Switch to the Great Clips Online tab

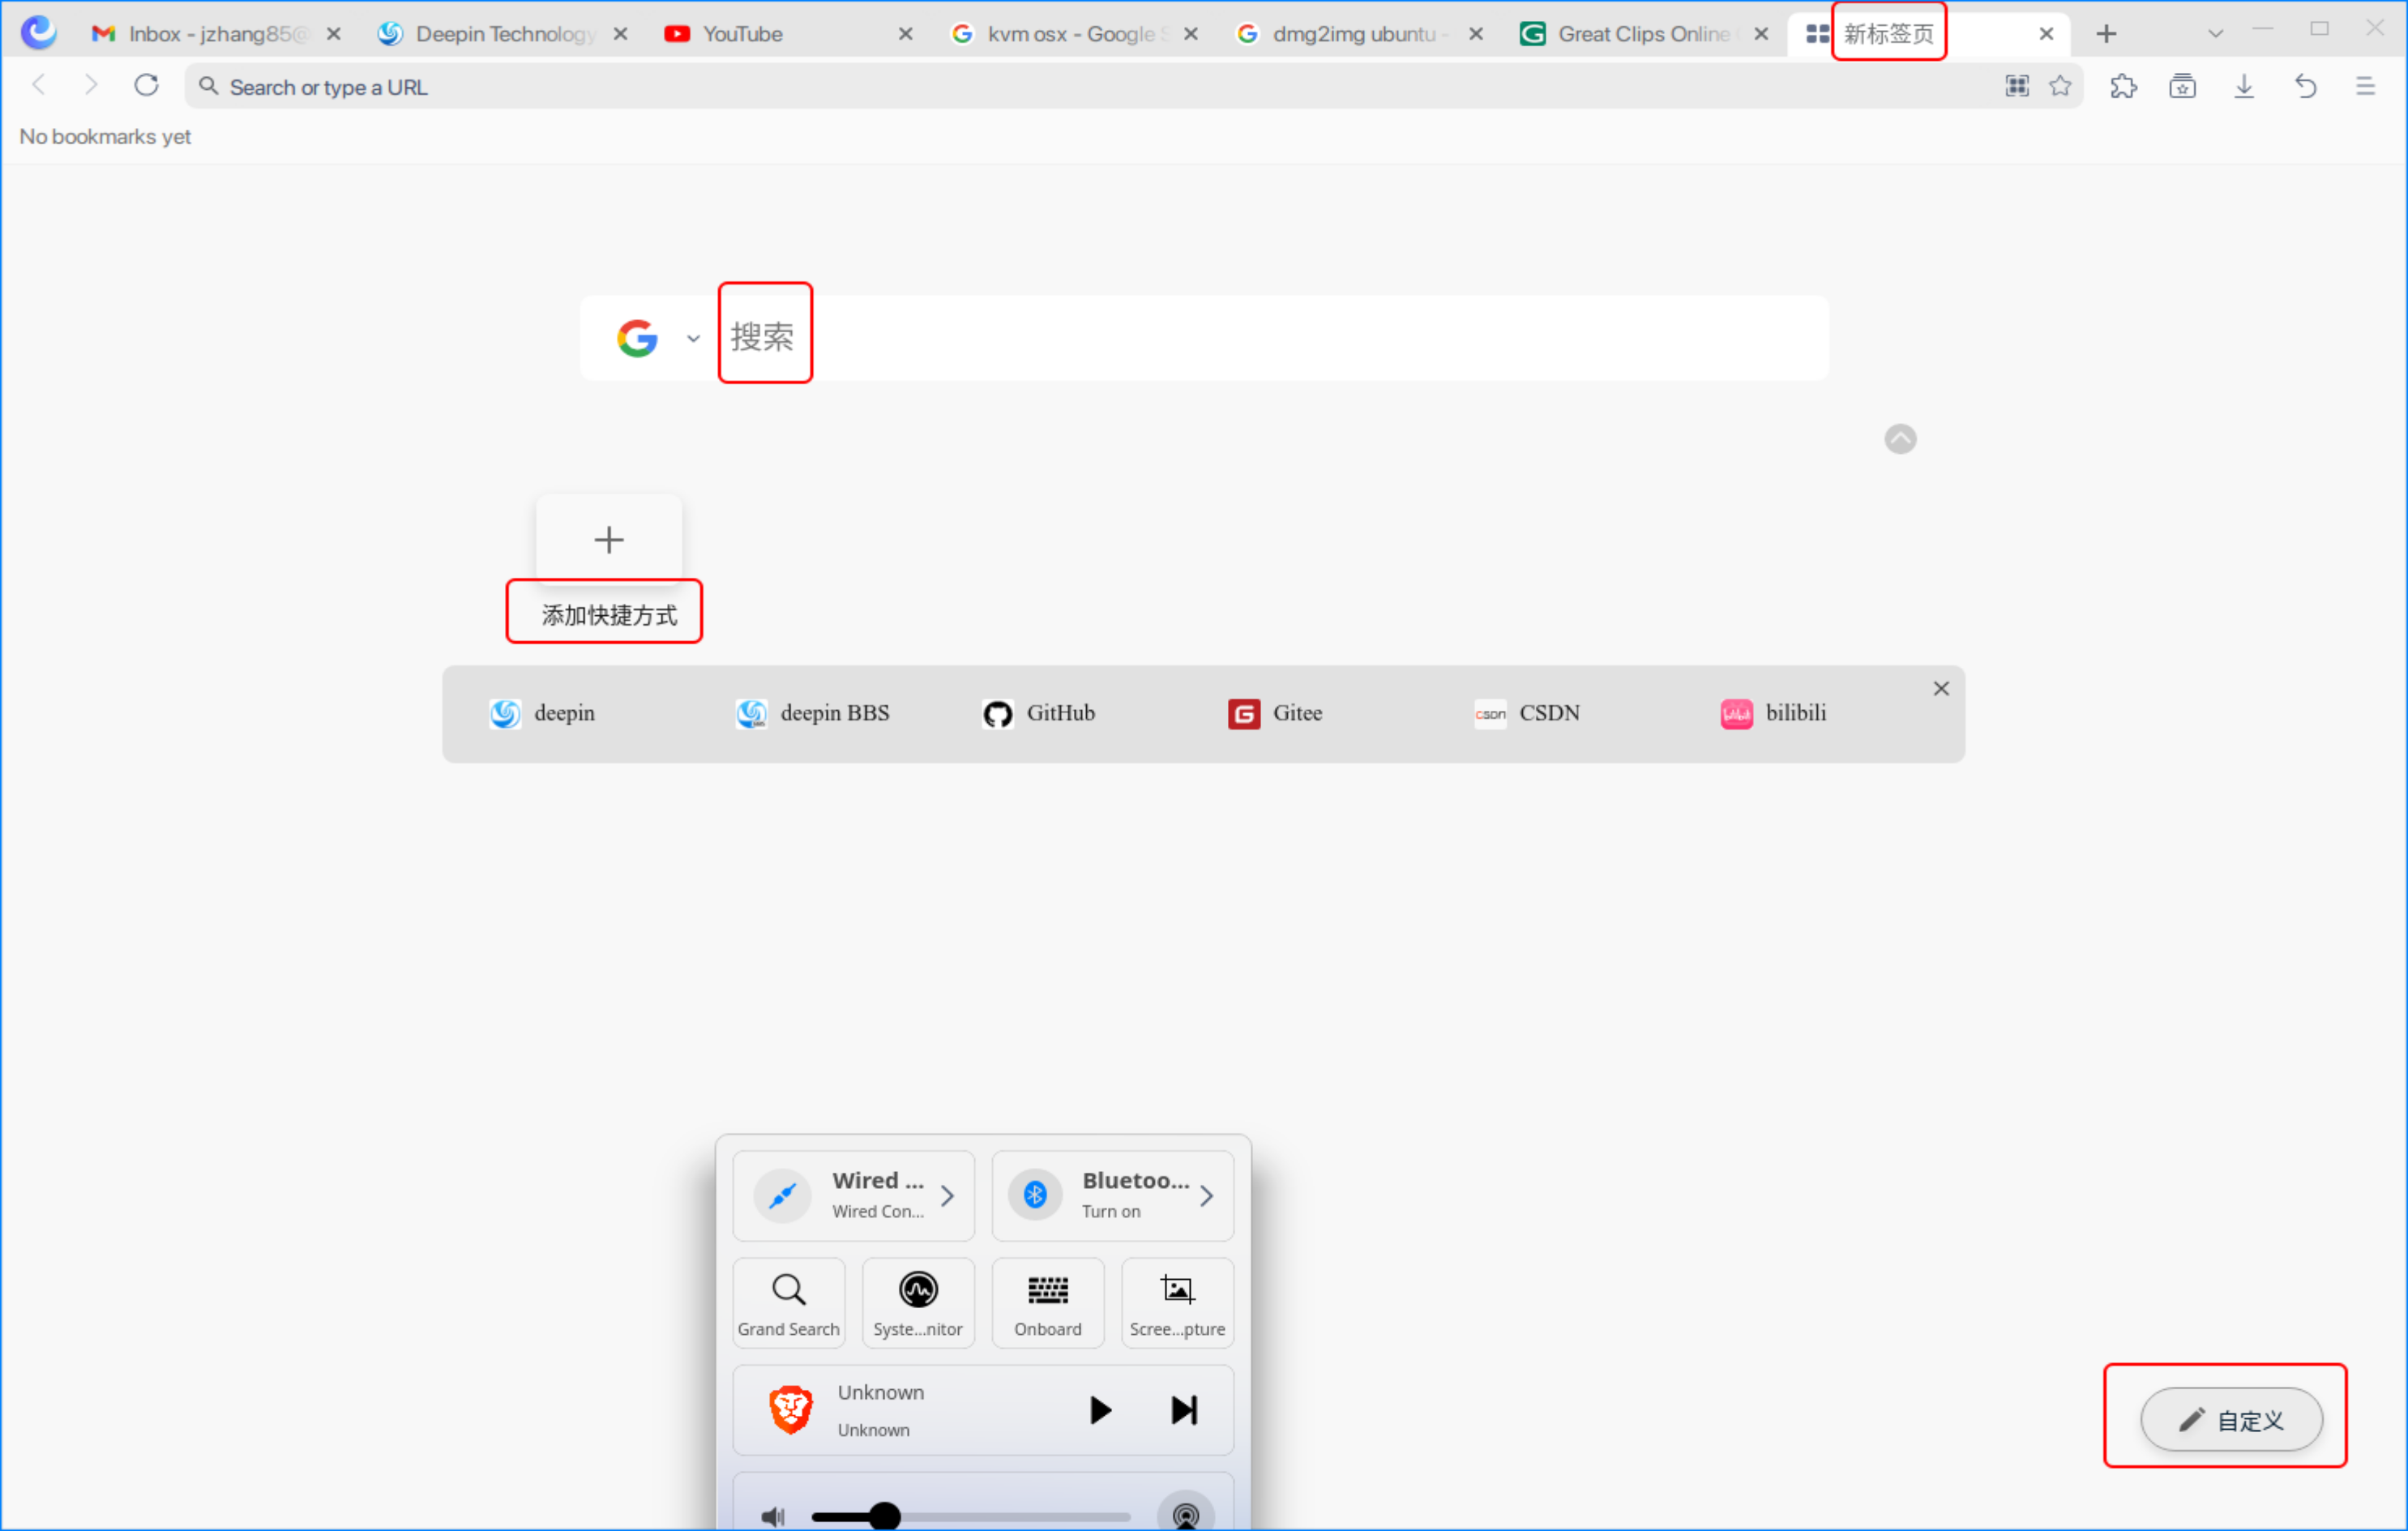click(x=1645, y=34)
